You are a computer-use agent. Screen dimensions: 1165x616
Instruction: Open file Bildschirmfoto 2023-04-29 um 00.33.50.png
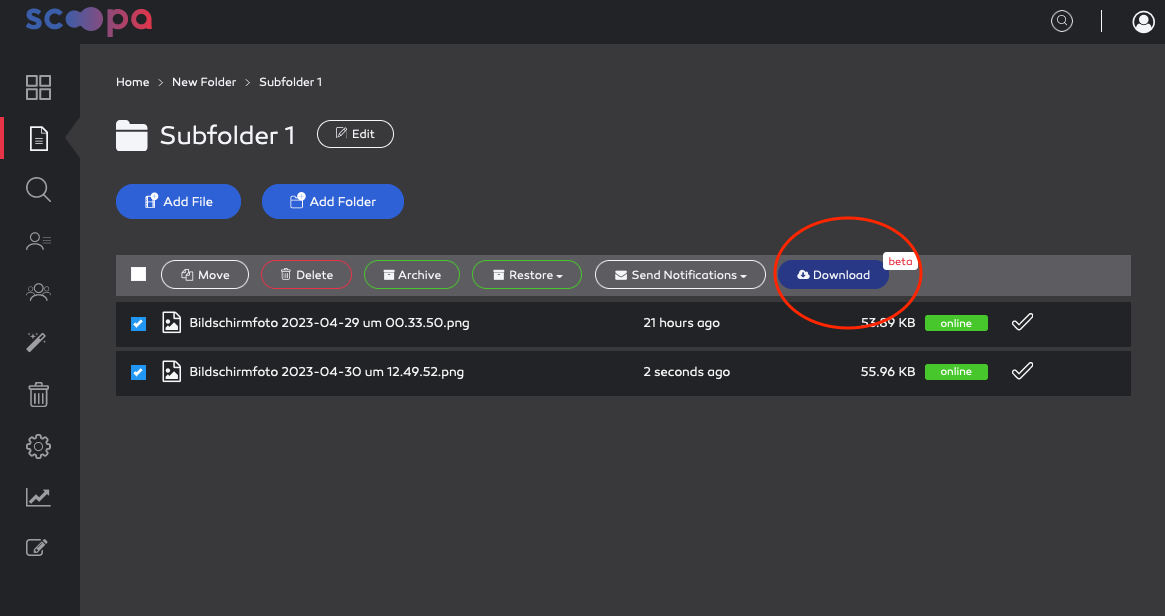[x=329, y=322]
